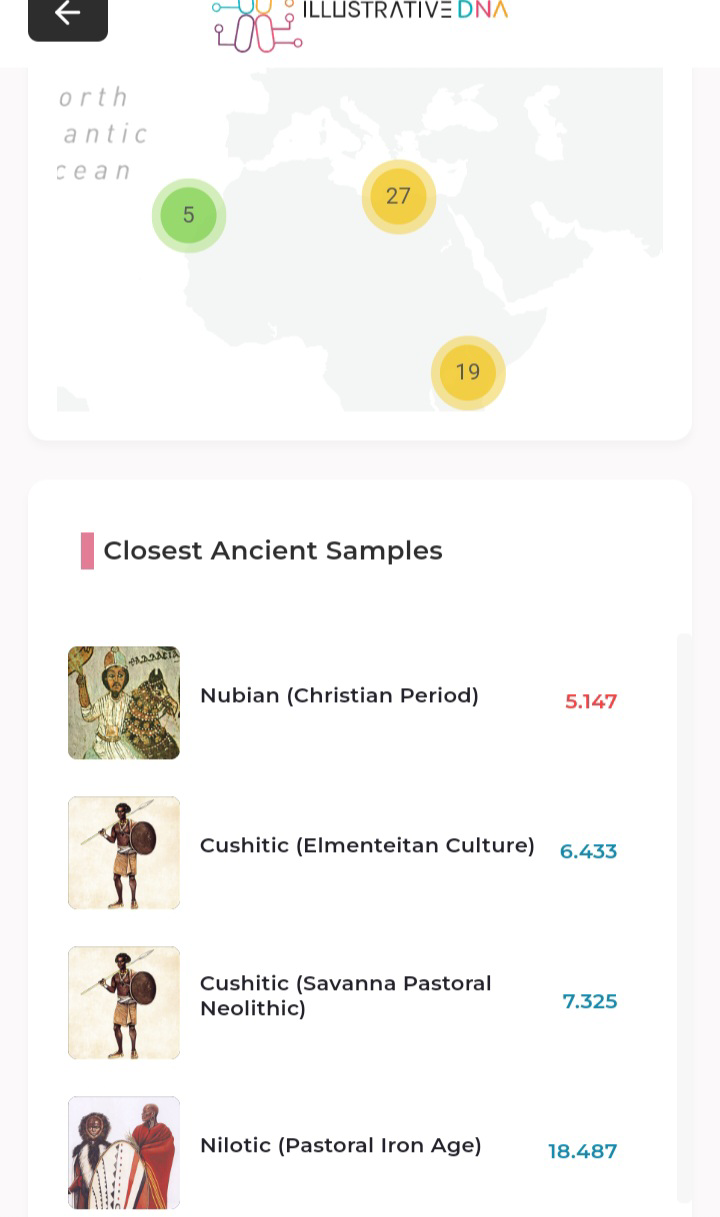The image size is (720, 1217).
Task: Select Nilotic (Pastoral Iron Age) sample name
Action: coord(341,1145)
